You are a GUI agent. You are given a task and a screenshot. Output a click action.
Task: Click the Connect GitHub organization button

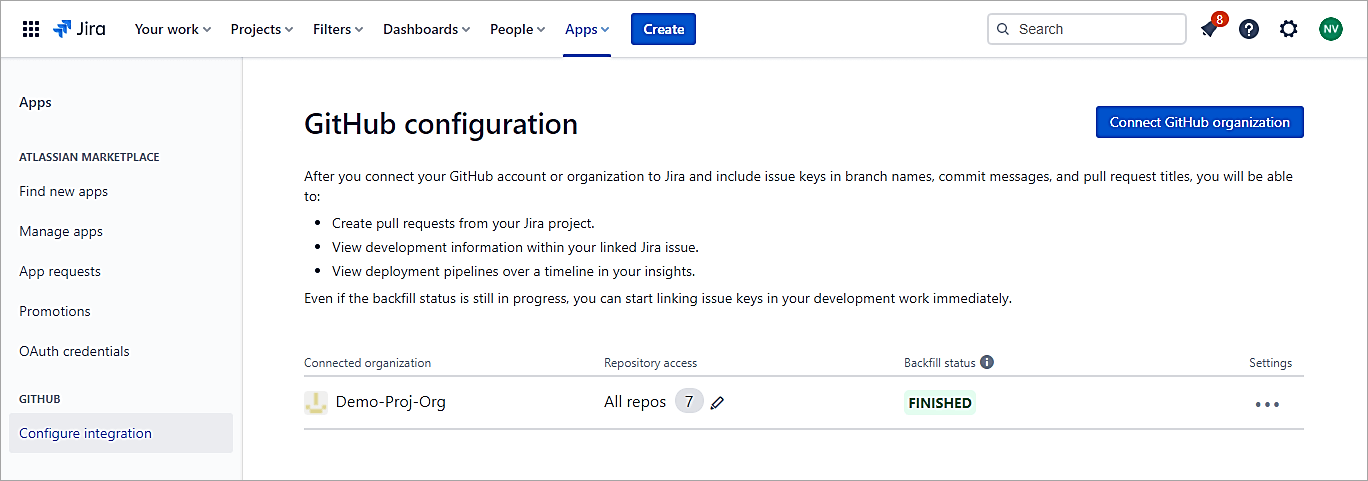(1199, 122)
